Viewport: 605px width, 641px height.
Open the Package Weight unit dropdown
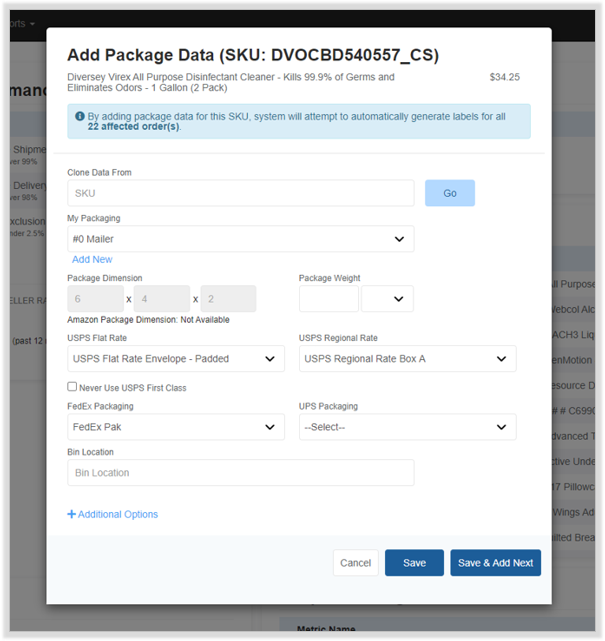(x=387, y=299)
